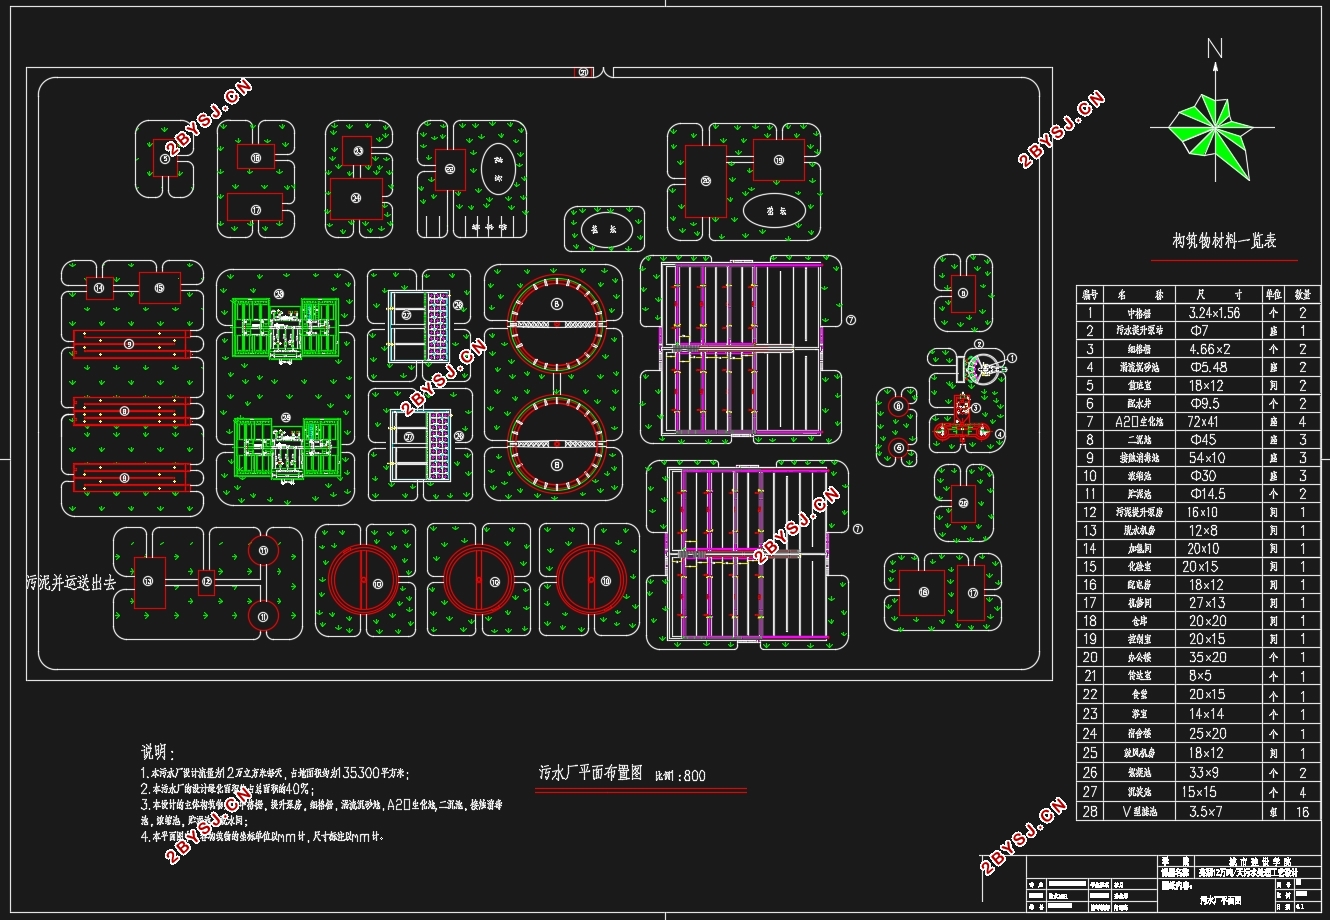Screen dimensions: 1330x920
Task: Select the dimension cell Φ30
Action: tap(1203, 475)
